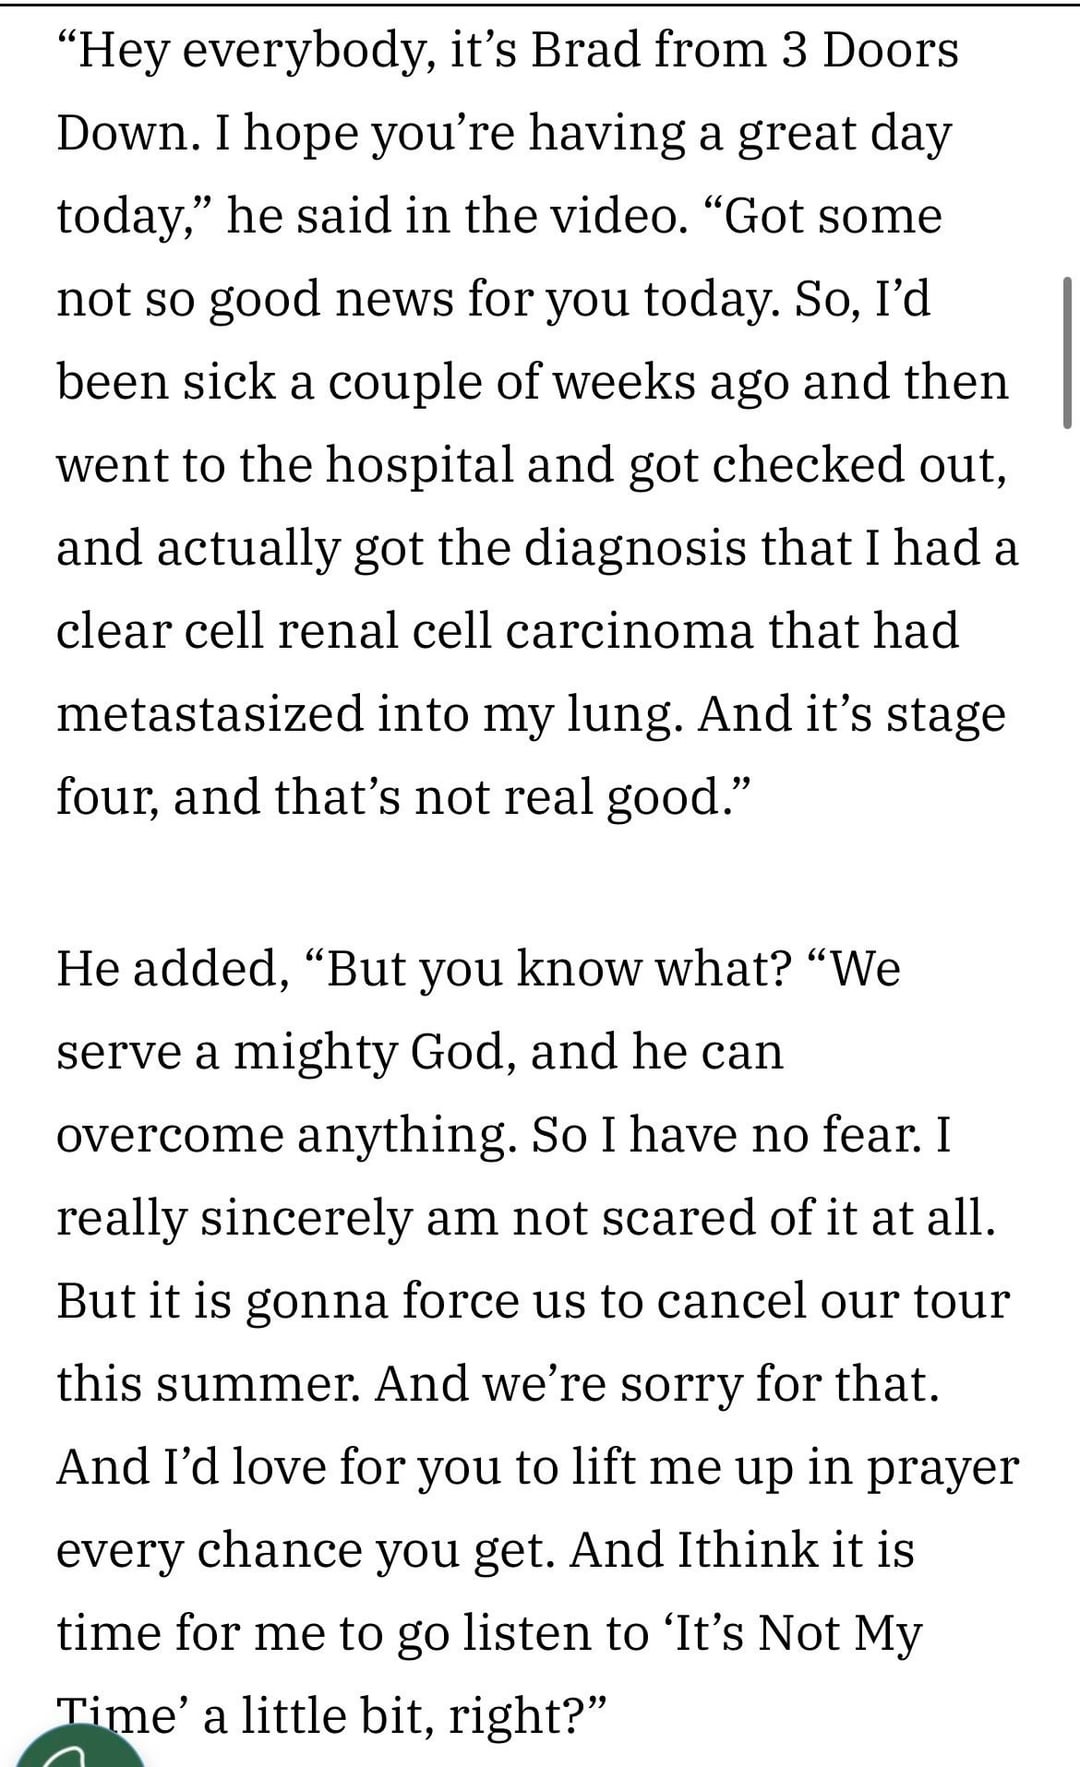
Task: Click the word "carcinoma"
Action: tap(629, 631)
